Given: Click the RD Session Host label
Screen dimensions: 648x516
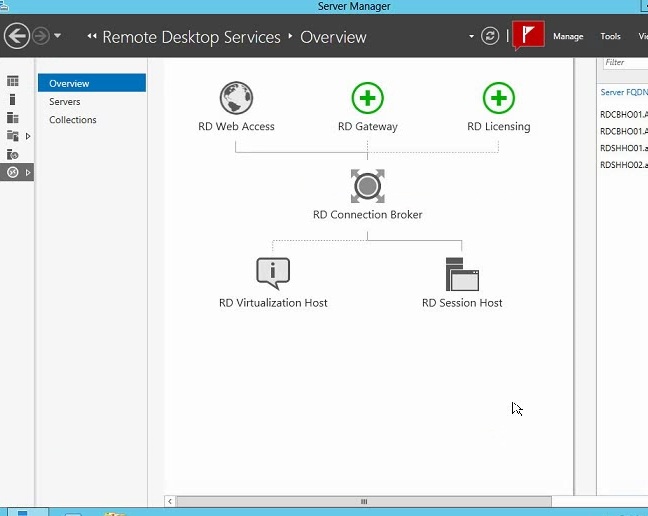Looking at the screenshot, I should [462, 303].
